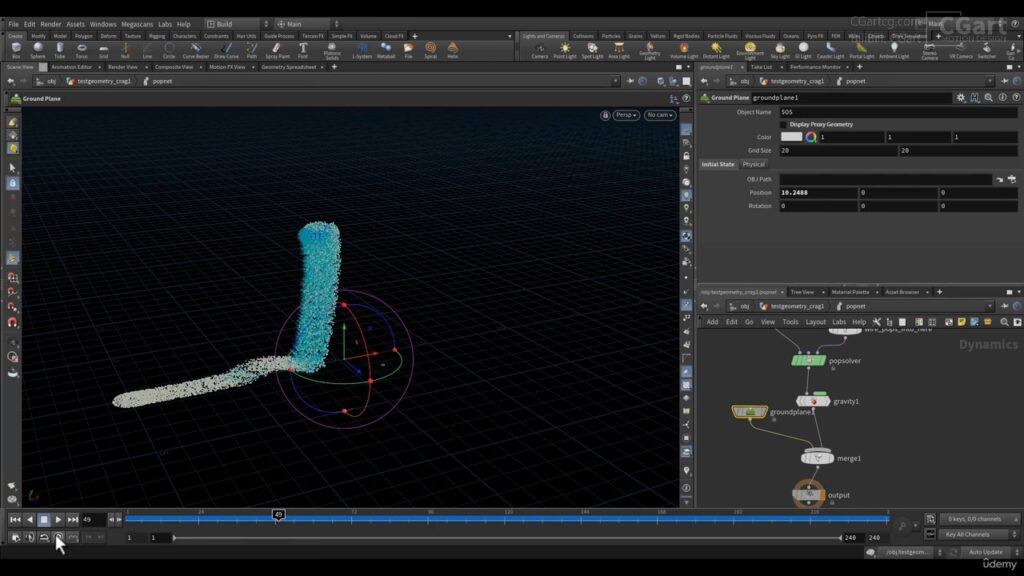Add a Distant Light
This screenshot has height=576, width=1024.
pos(716,50)
